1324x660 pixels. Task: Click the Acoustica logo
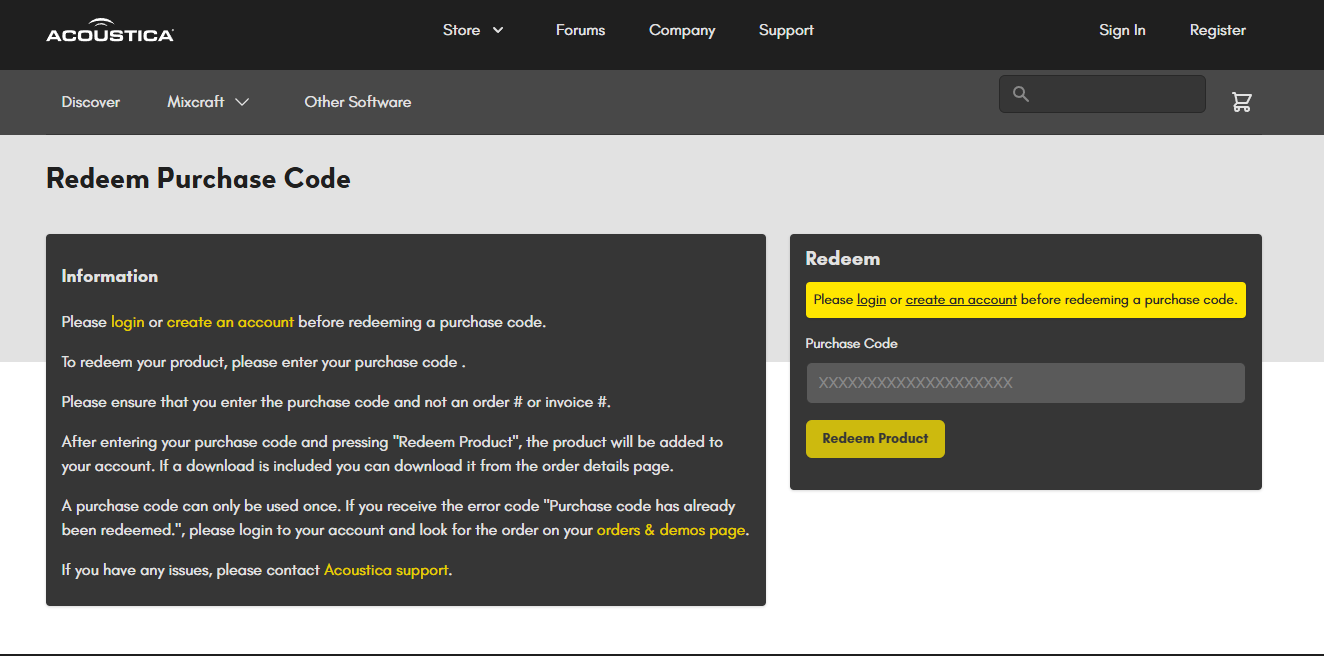pos(110,32)
